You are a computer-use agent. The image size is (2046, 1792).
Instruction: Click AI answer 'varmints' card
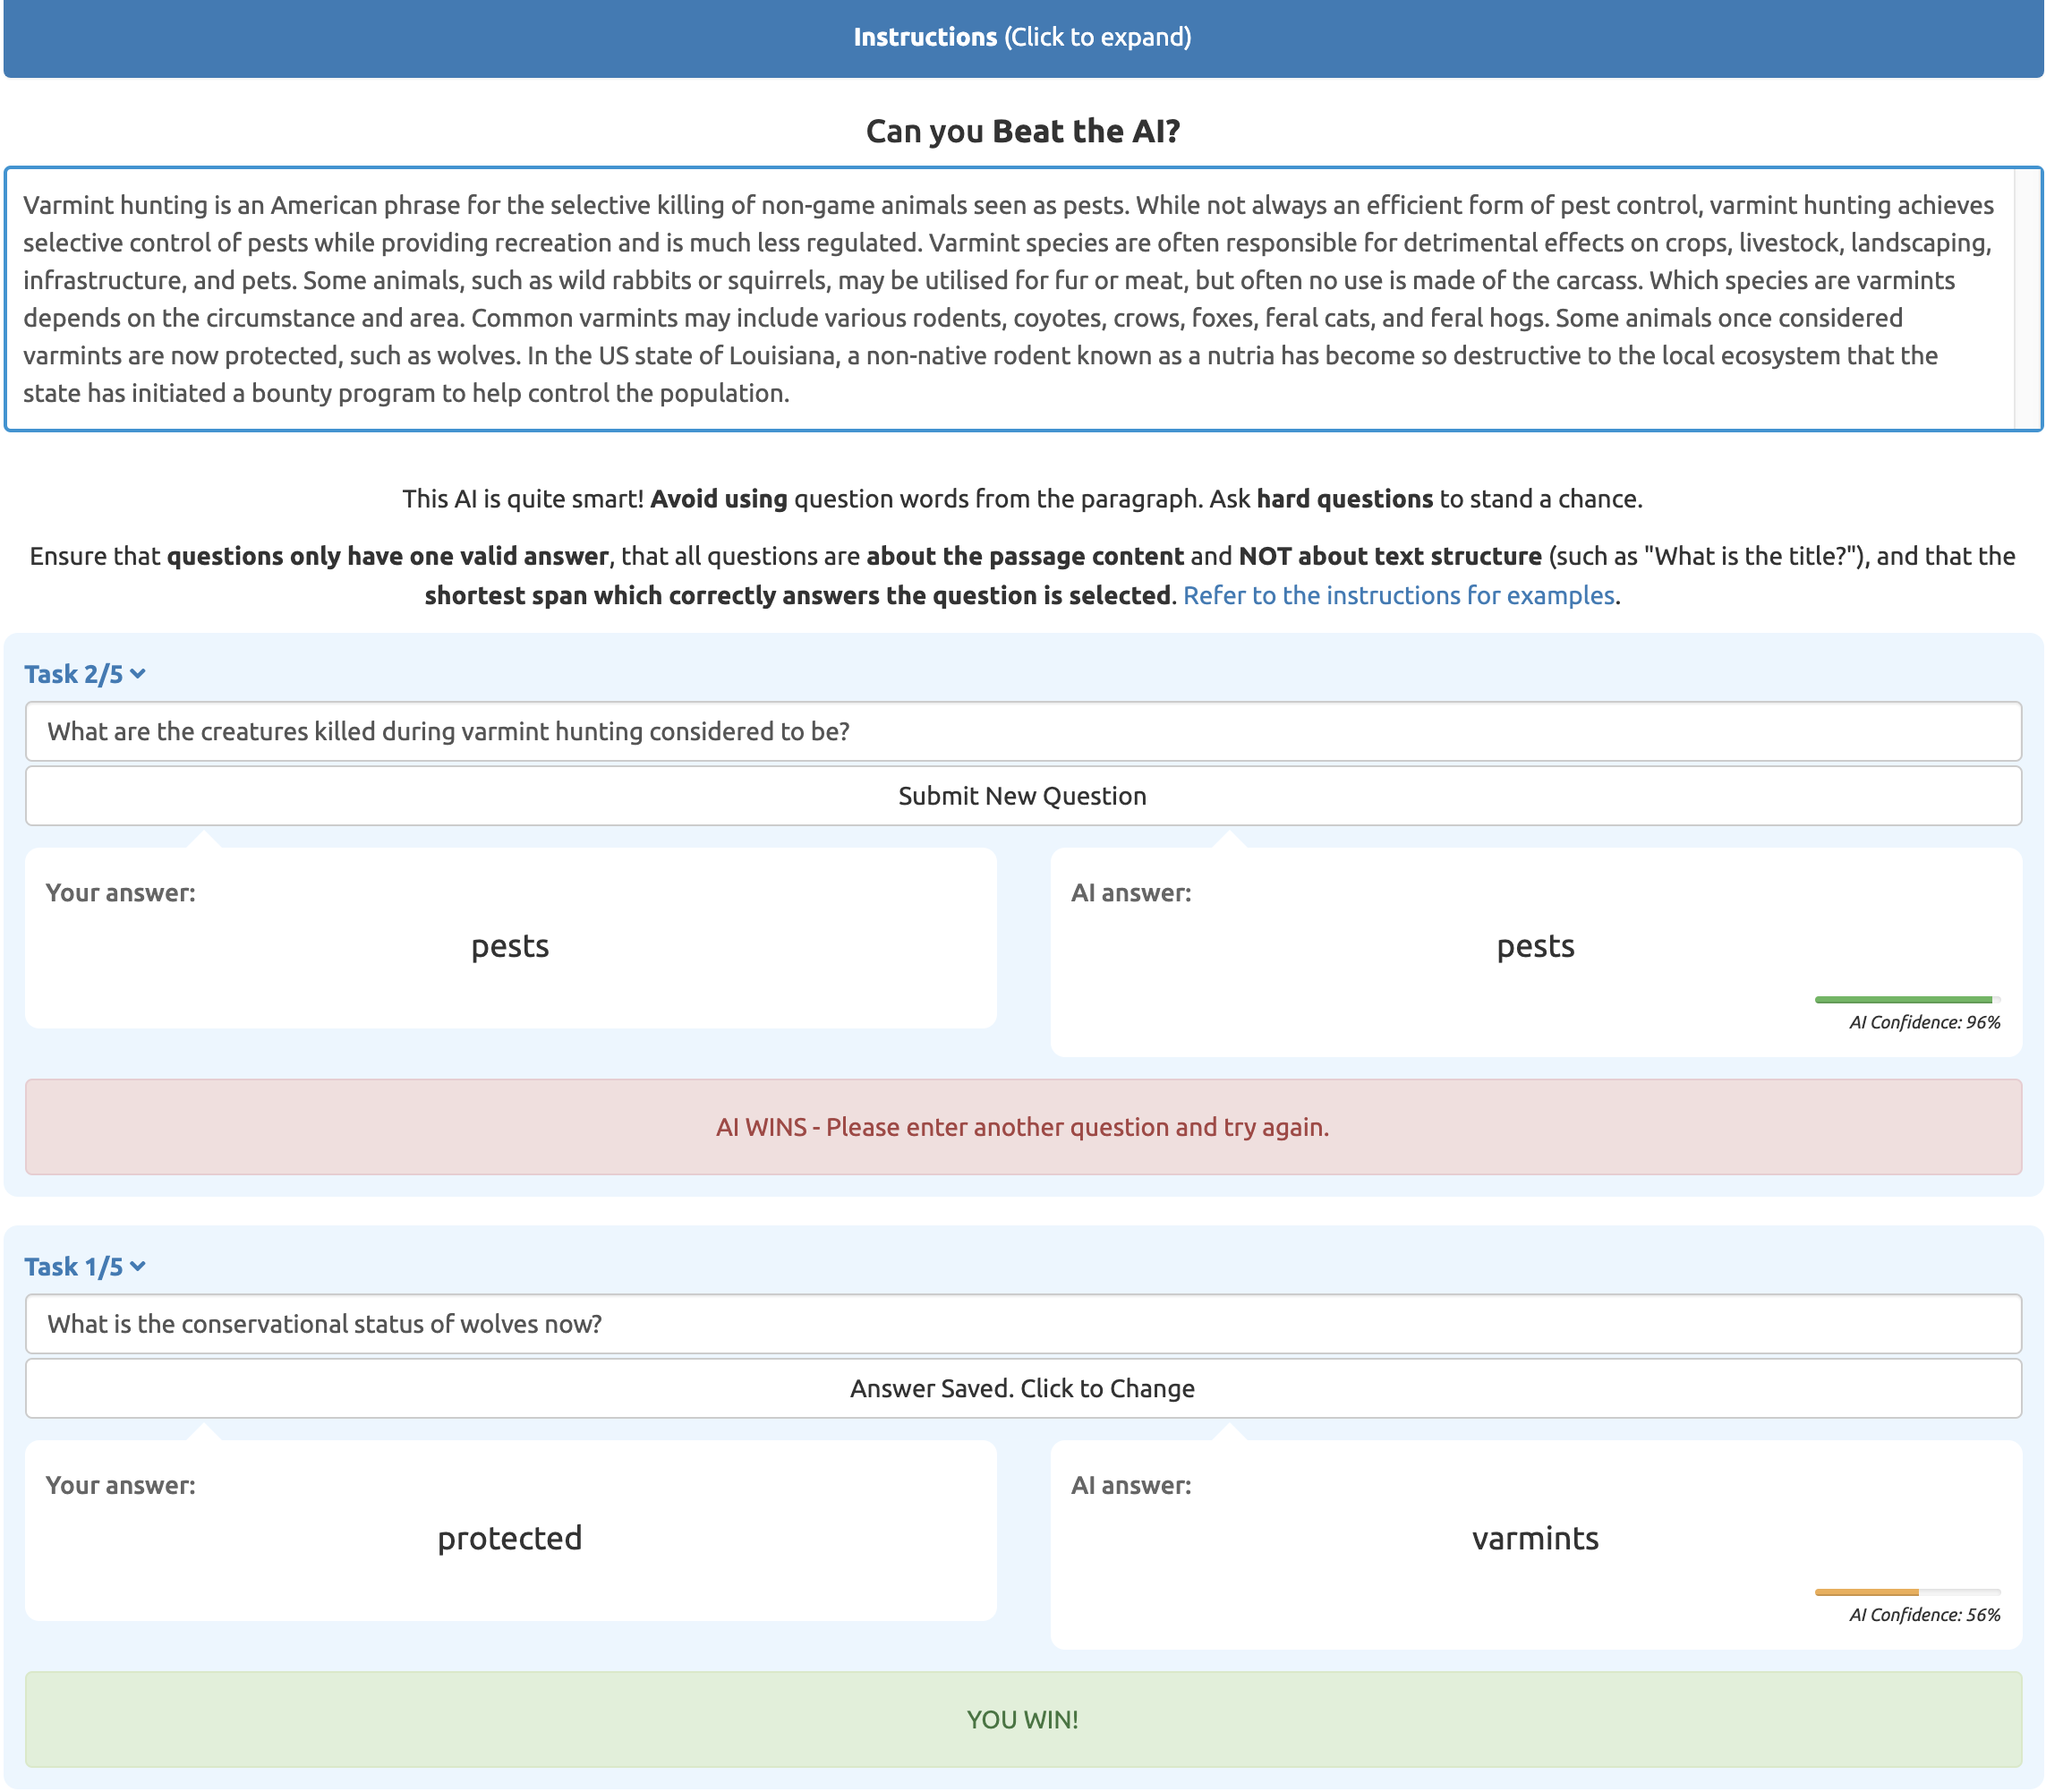1535,1542
